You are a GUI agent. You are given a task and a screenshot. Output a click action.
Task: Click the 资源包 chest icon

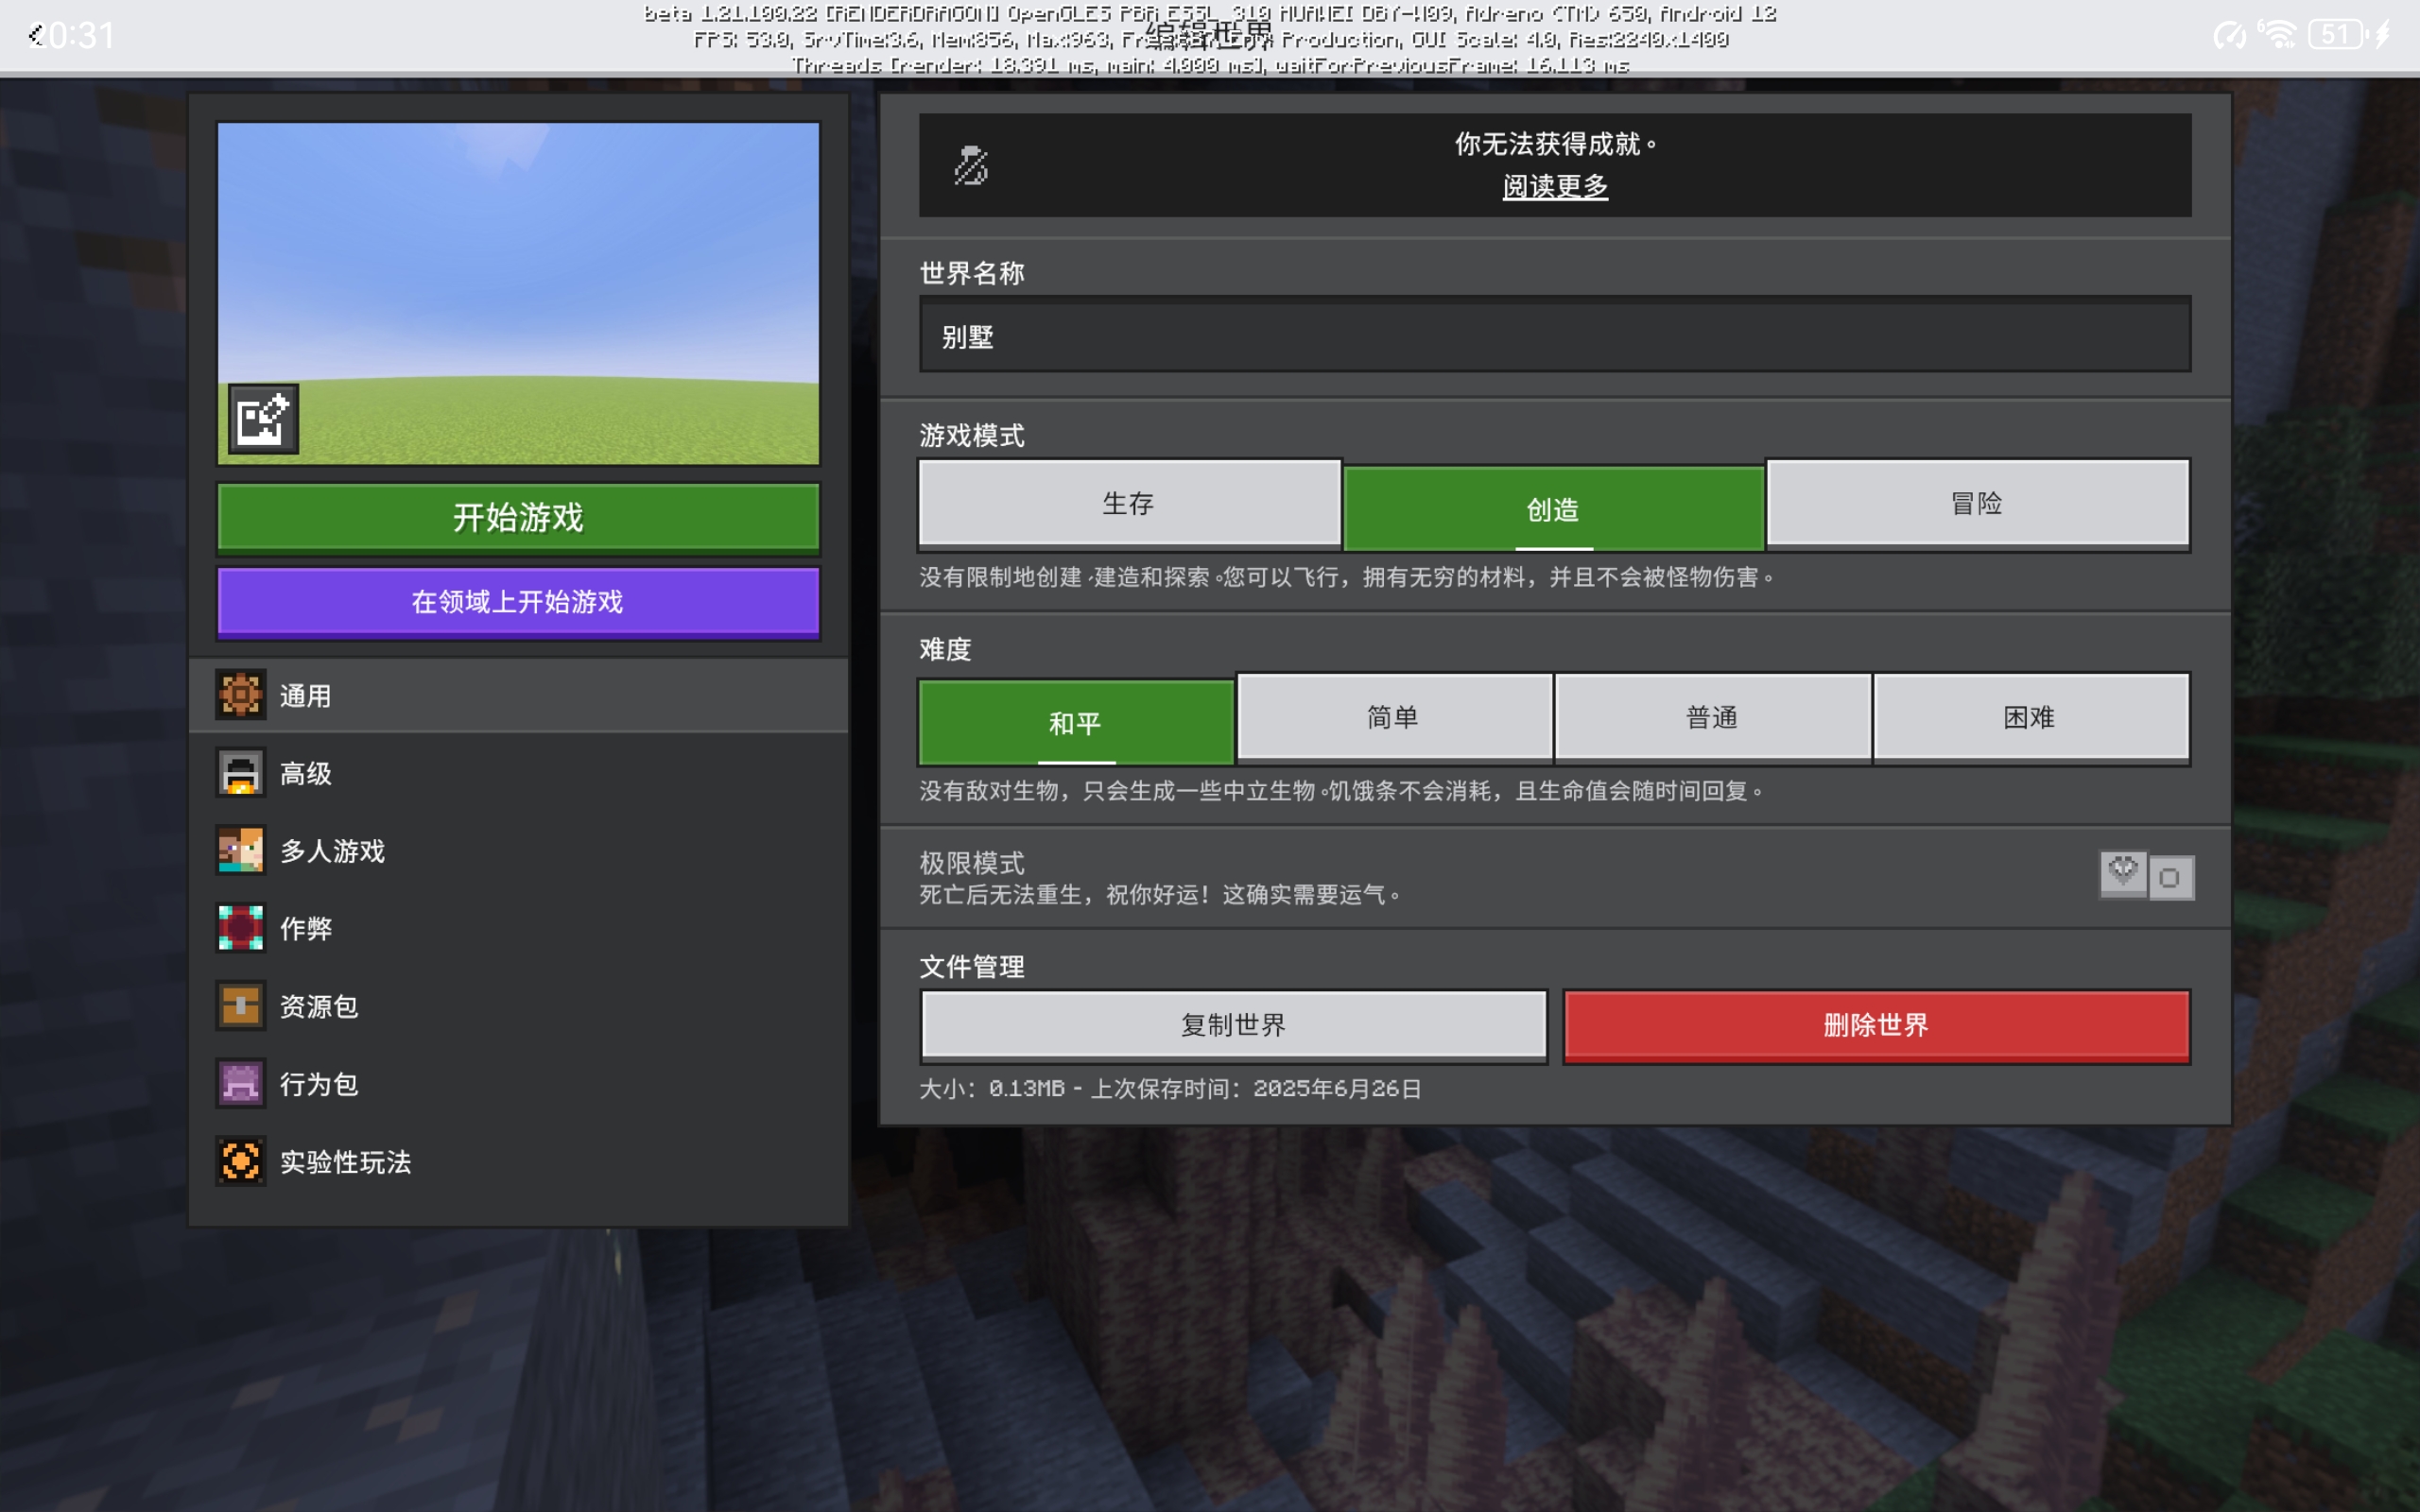241,1005
